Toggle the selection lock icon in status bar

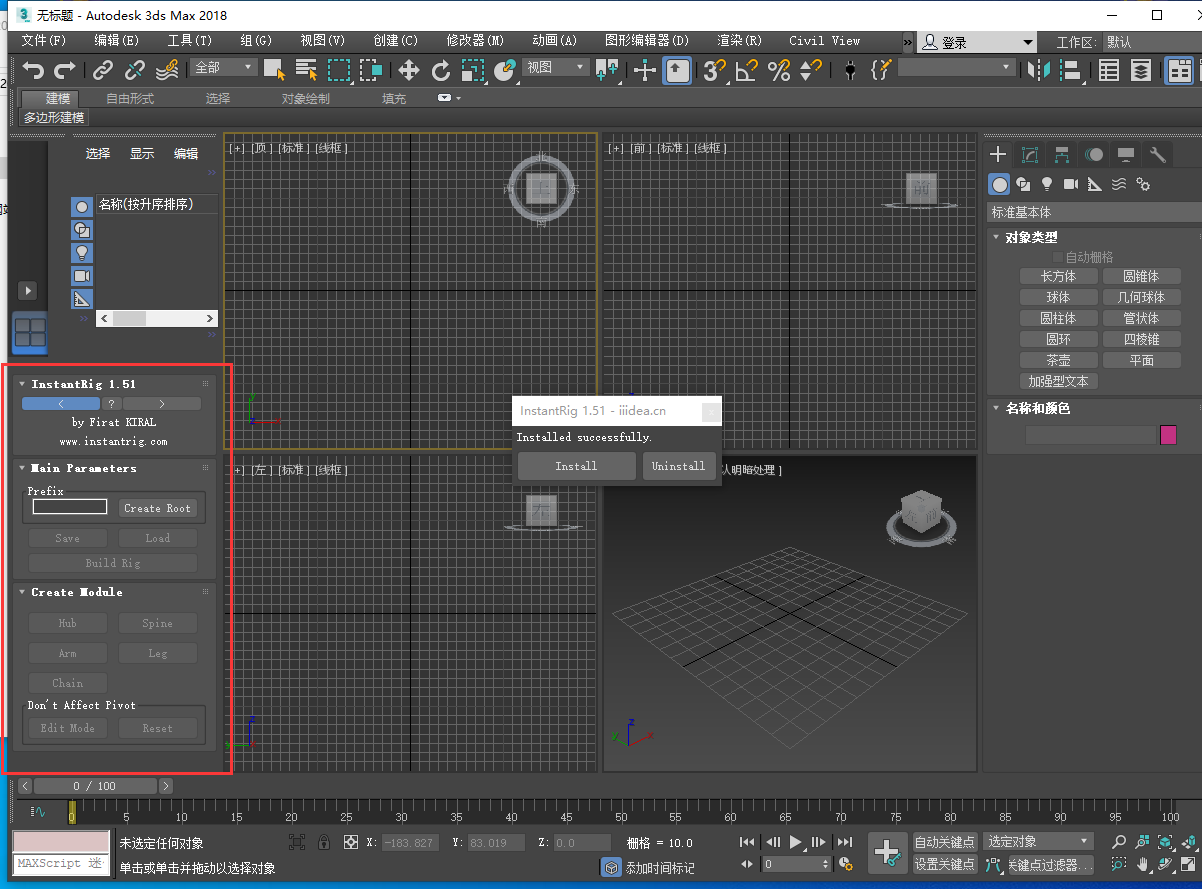(323, 842)
